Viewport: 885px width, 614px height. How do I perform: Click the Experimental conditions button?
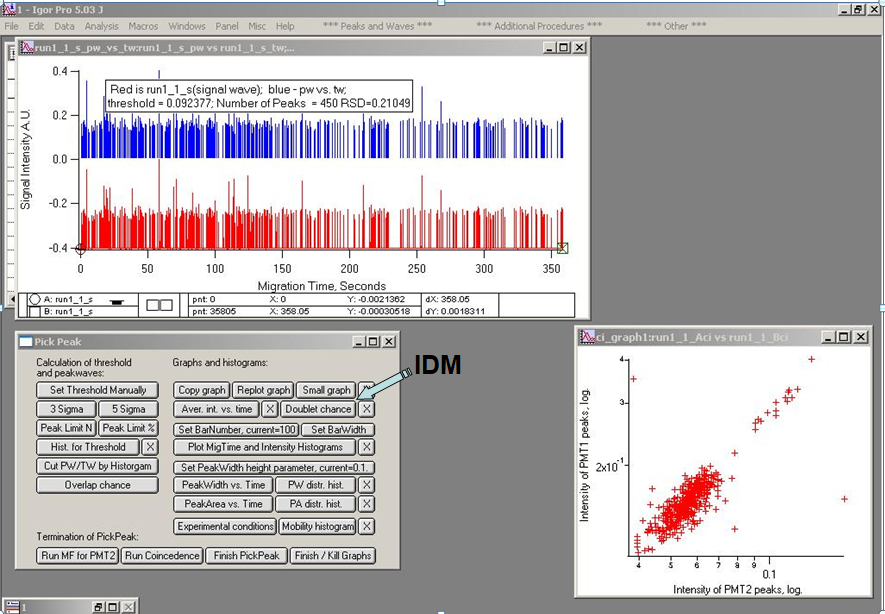click(x=225, y=527)
